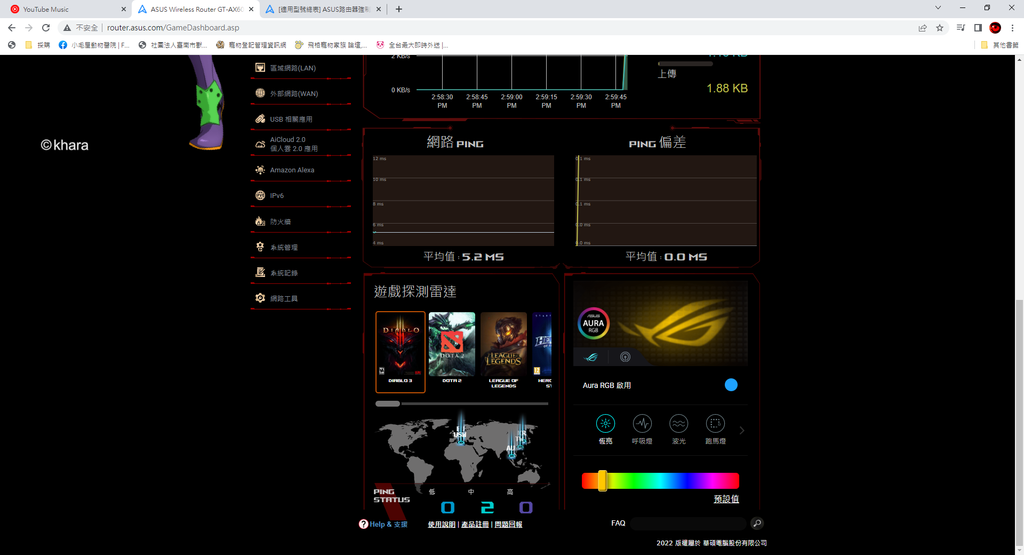Click the FAQ search input field
This screenshot has height=555, width=1024.
point(688,523)
